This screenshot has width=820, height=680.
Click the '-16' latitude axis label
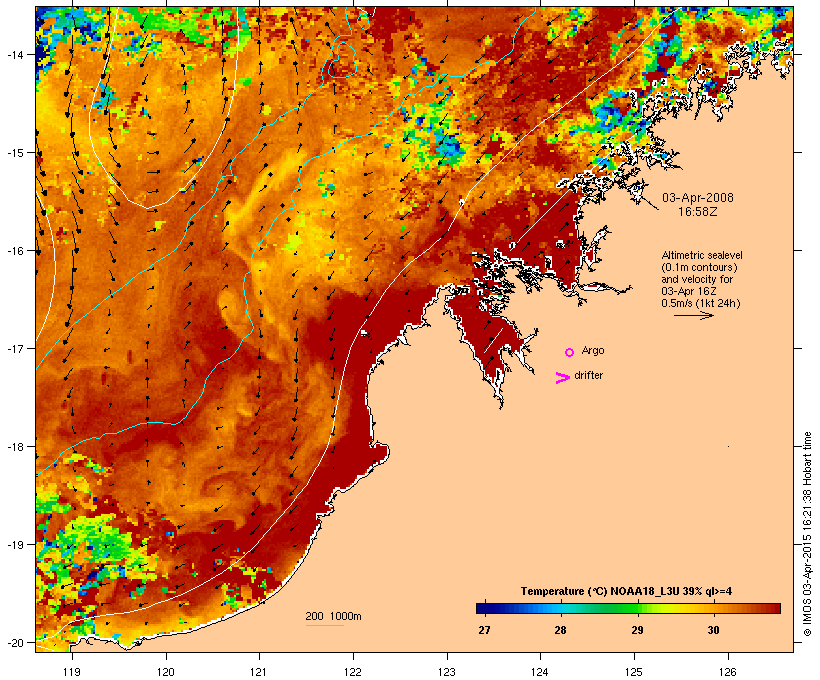tap(14, 251)
